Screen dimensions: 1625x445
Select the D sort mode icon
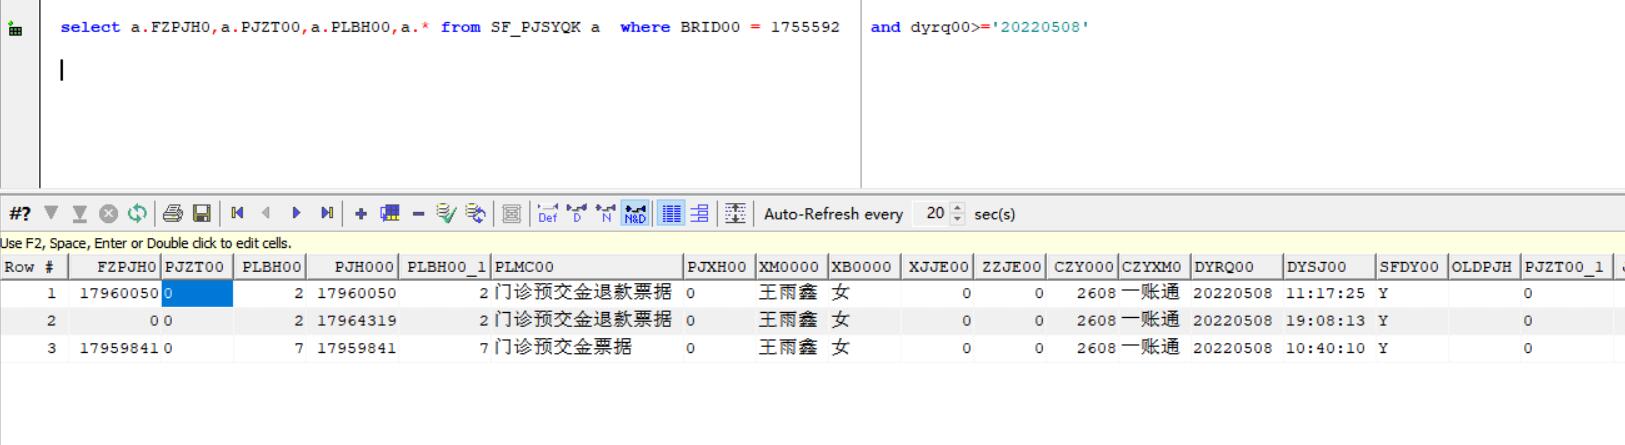577,214
